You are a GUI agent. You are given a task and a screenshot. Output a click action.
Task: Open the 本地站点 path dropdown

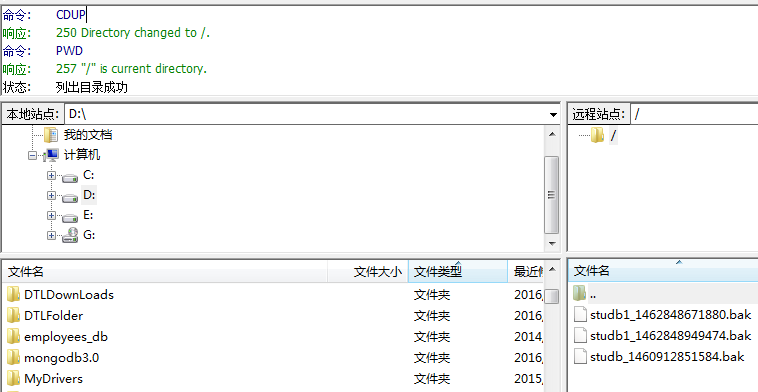tap(553, 115)
